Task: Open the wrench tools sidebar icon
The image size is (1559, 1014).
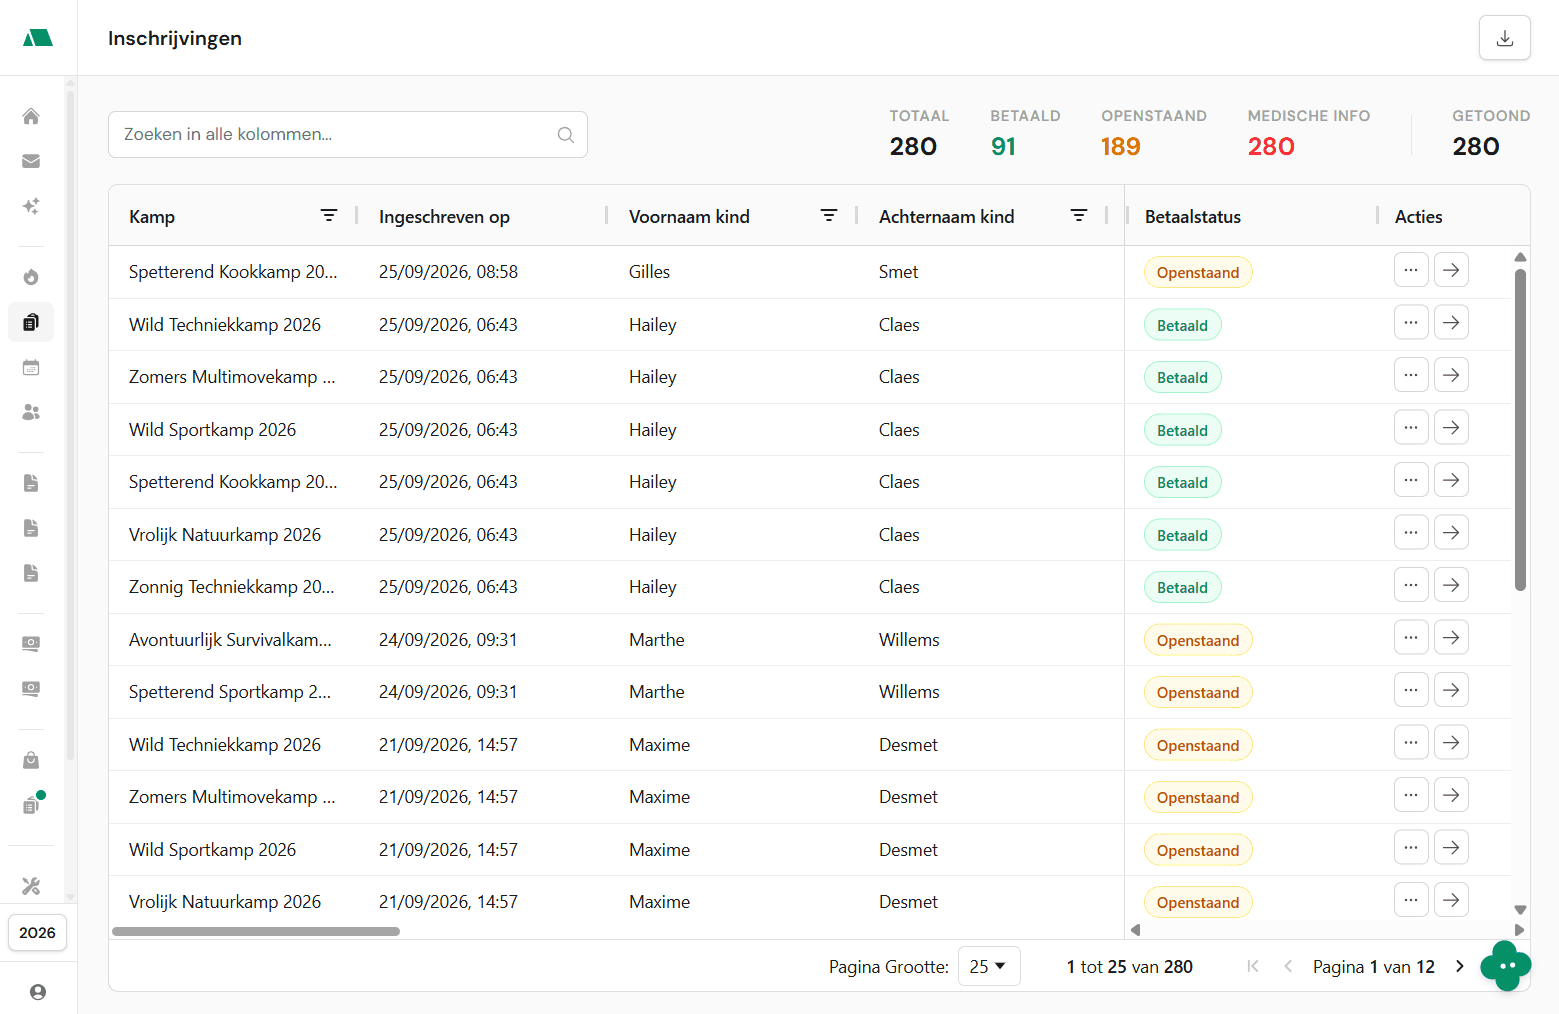Action: pyautogui.click(x=31, y=886)
